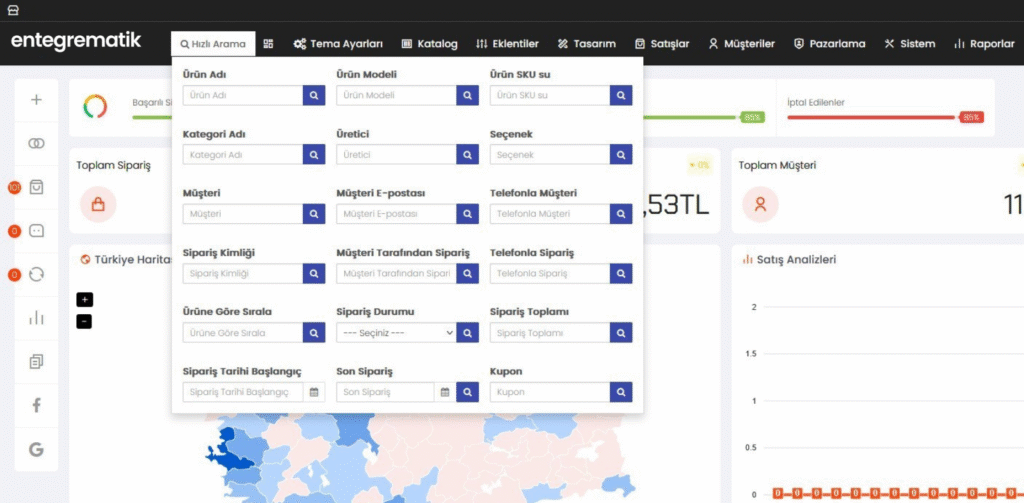Open the Tema Ayarları menu

338,44
